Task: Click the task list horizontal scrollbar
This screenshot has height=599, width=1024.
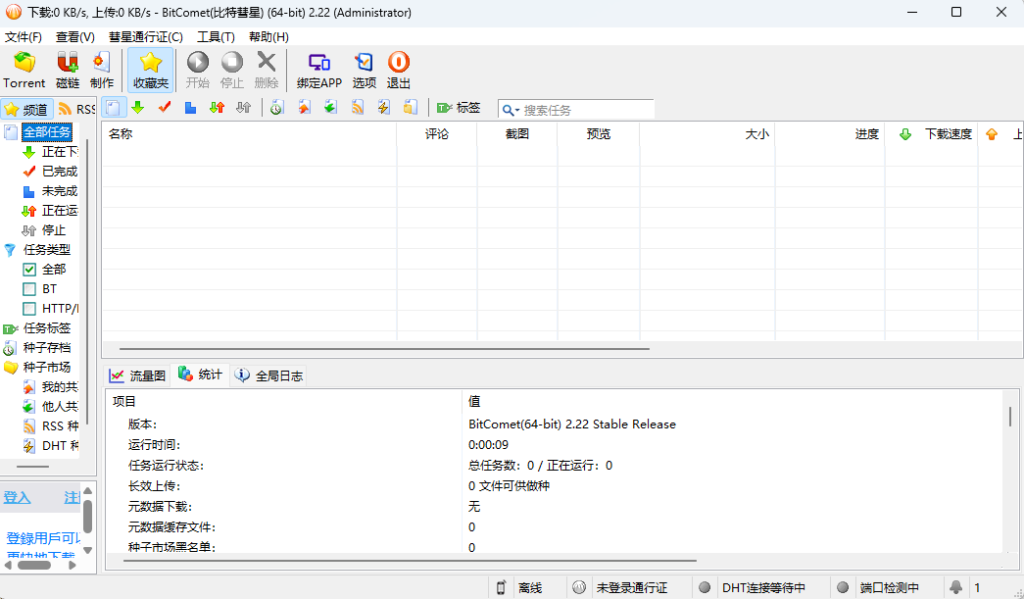Action: click(x=384, y=349)
